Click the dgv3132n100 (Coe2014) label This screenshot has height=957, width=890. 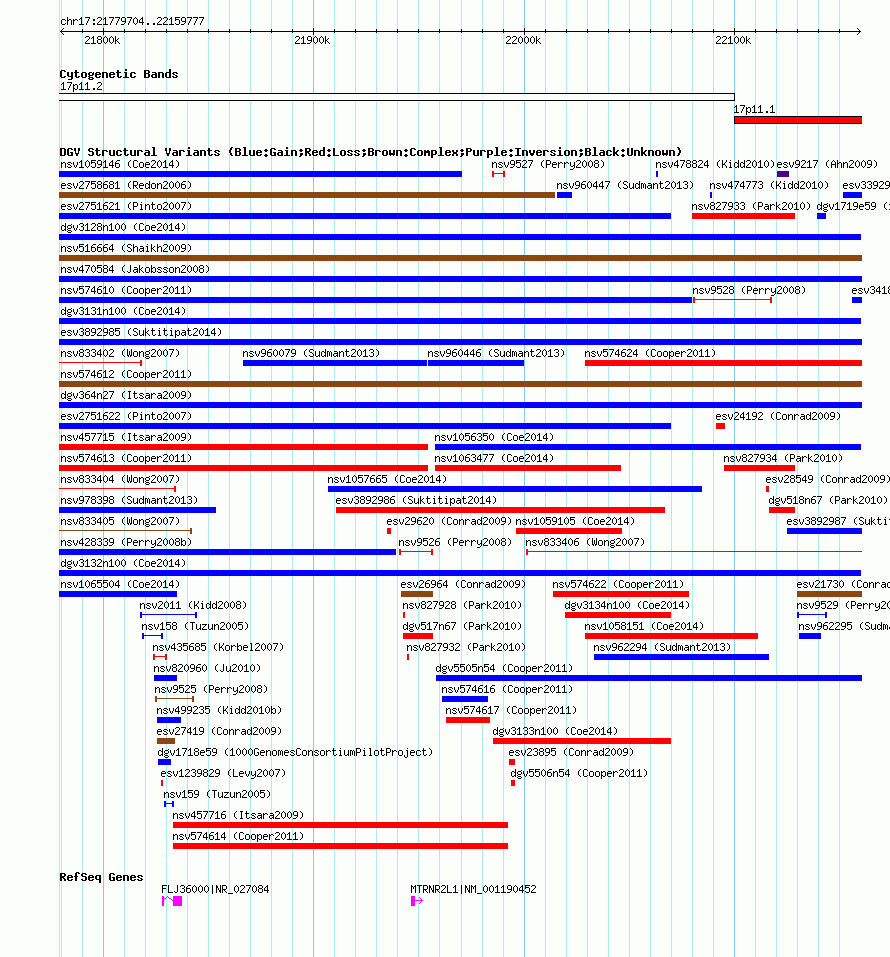point(123,563)
